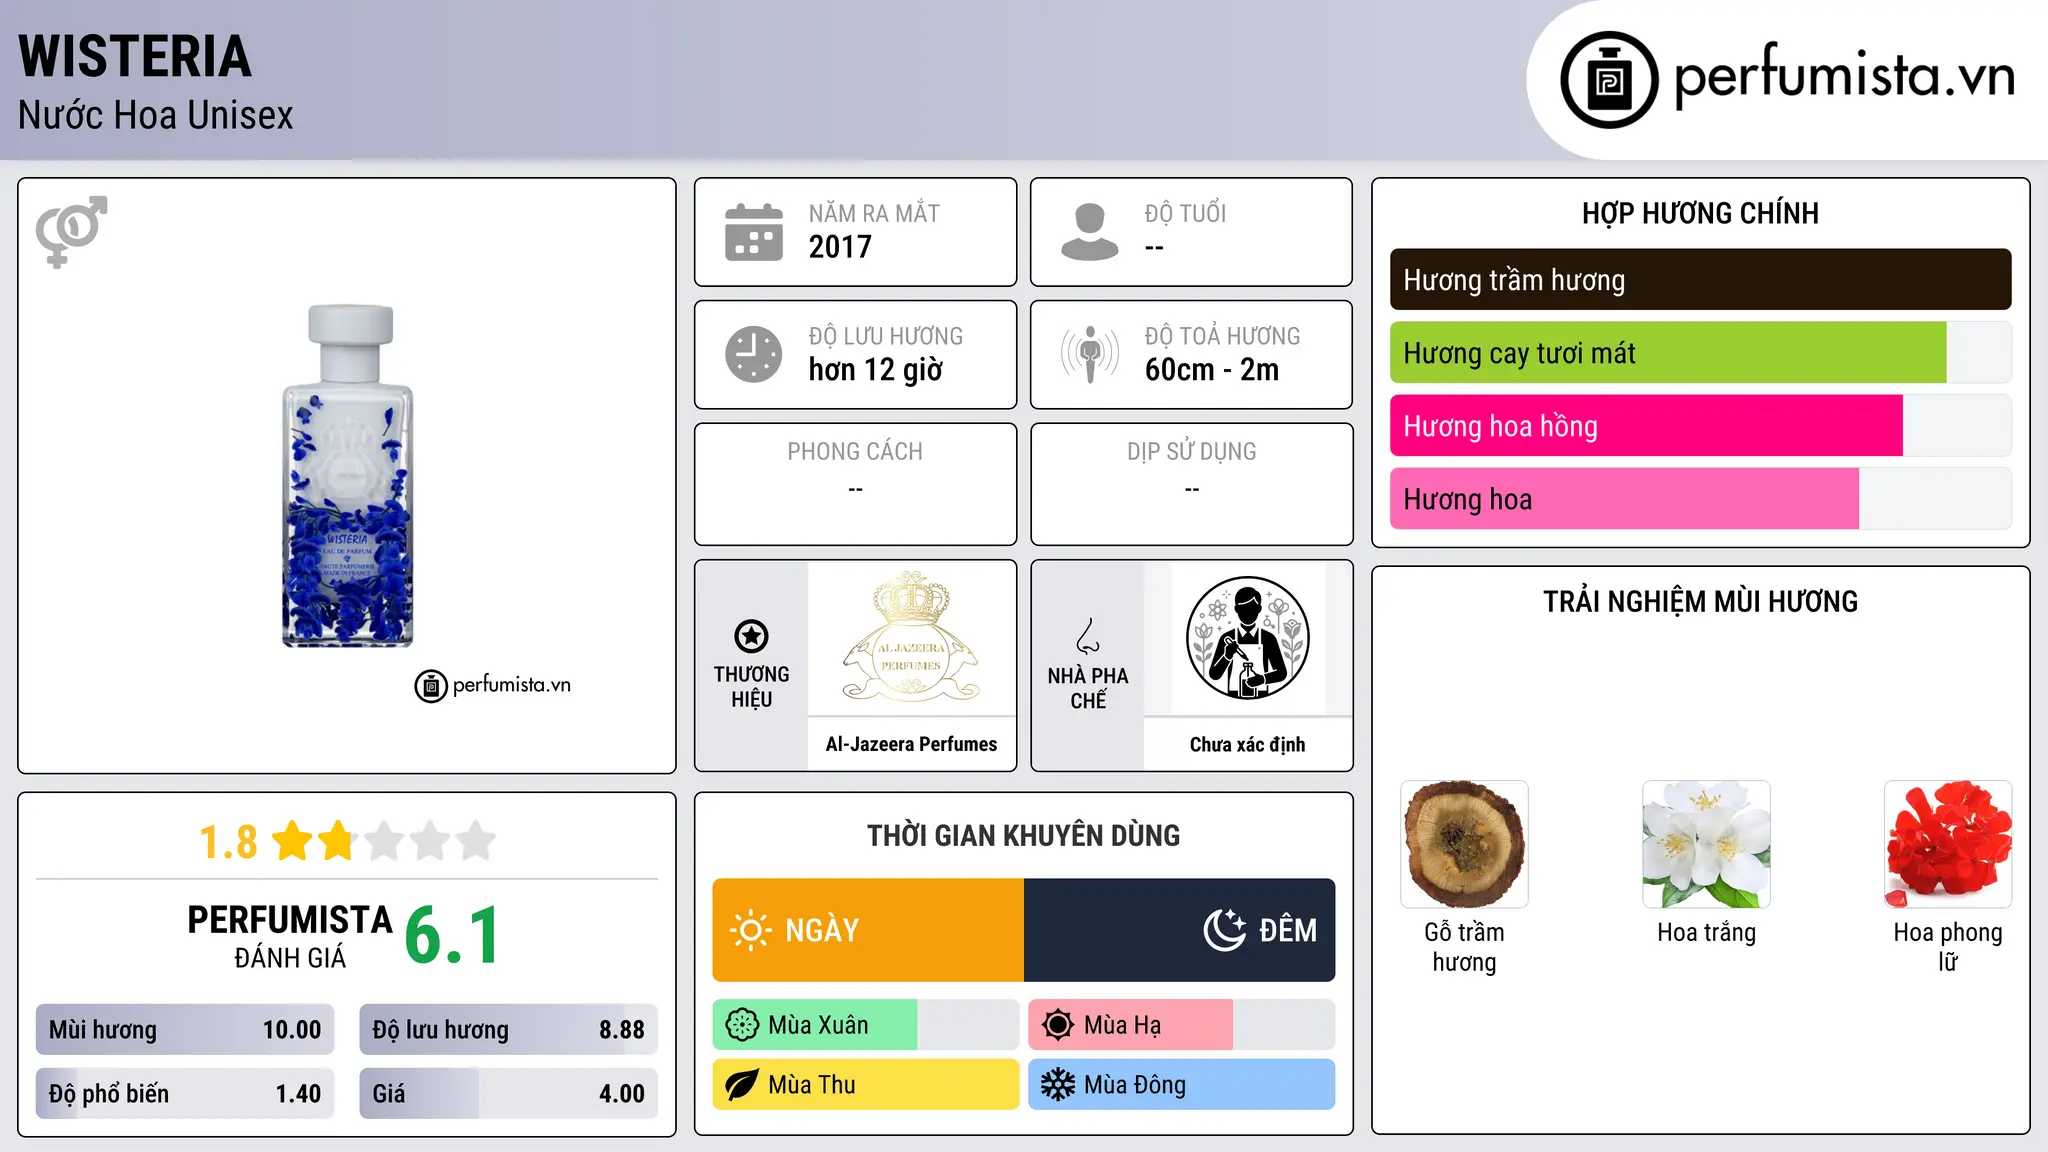Click the sillage icon for Độ Toả Hương
This screenshot has width=2048, height=1152.
pos(1090,354)
